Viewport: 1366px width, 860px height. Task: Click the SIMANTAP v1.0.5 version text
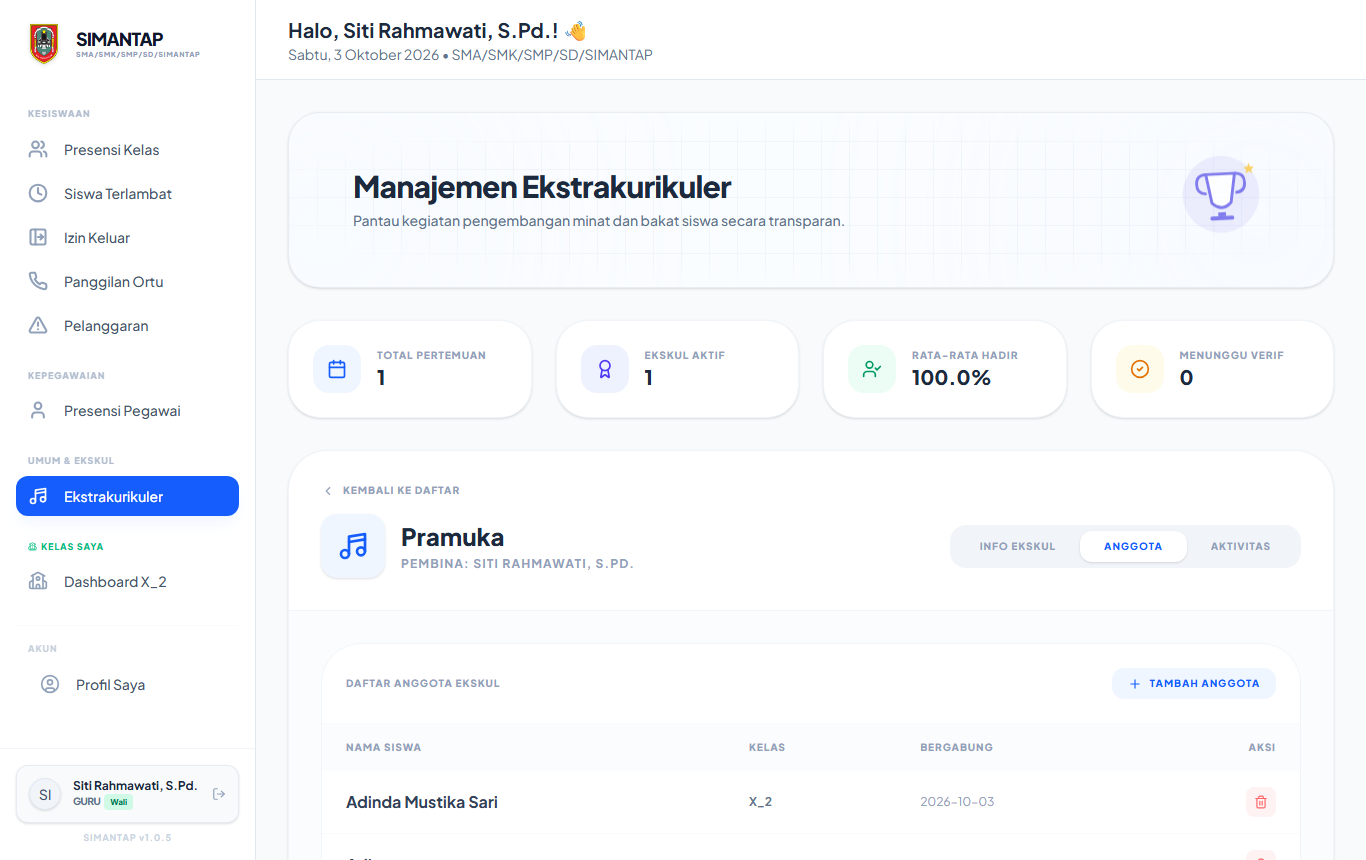click(127, 837)
